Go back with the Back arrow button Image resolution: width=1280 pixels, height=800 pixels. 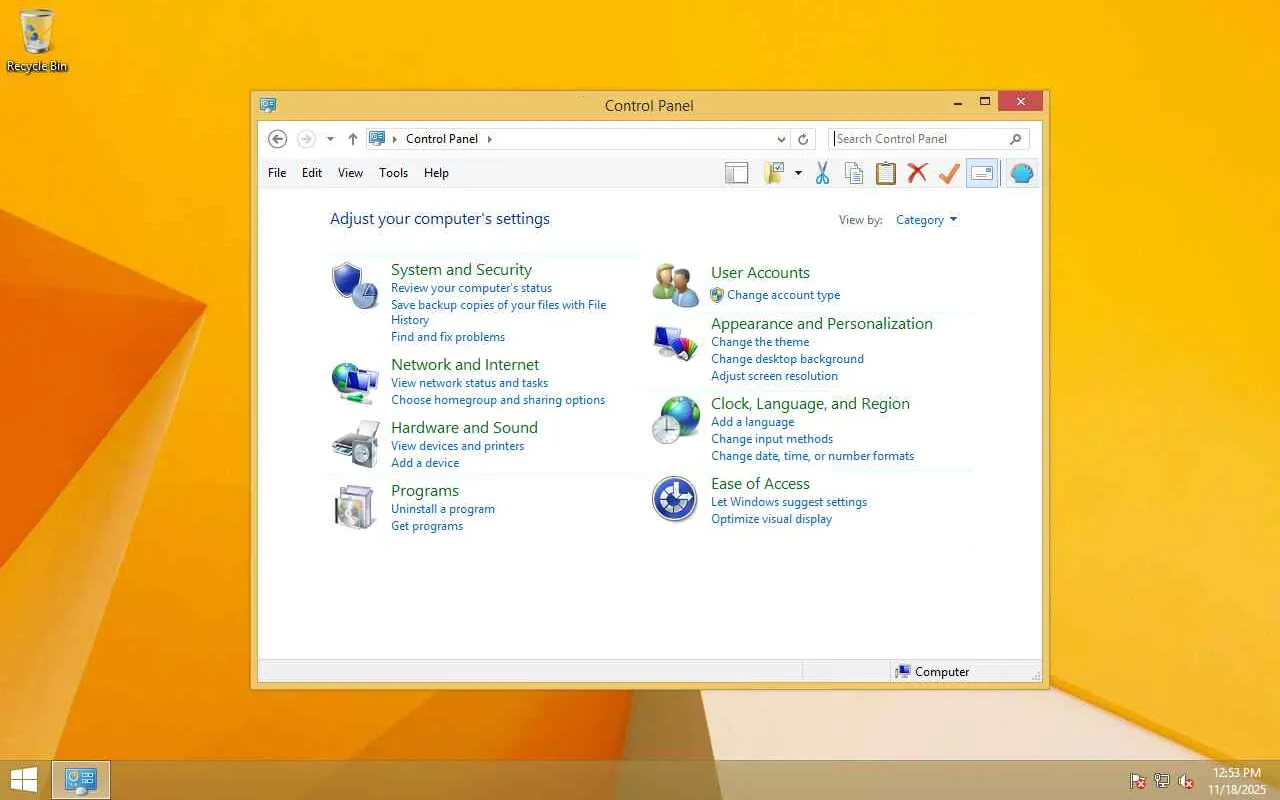pos(278,139)
